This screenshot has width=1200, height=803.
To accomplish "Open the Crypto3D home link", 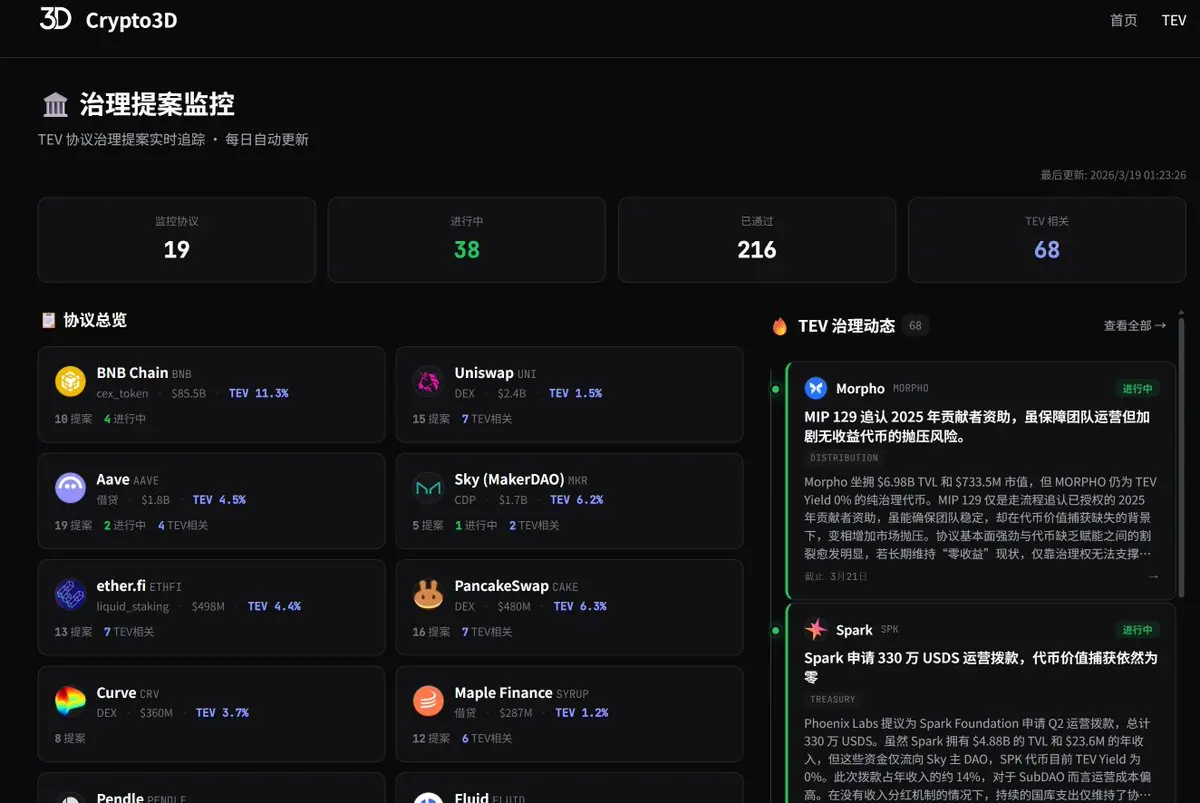I will [x=108, y=20].
